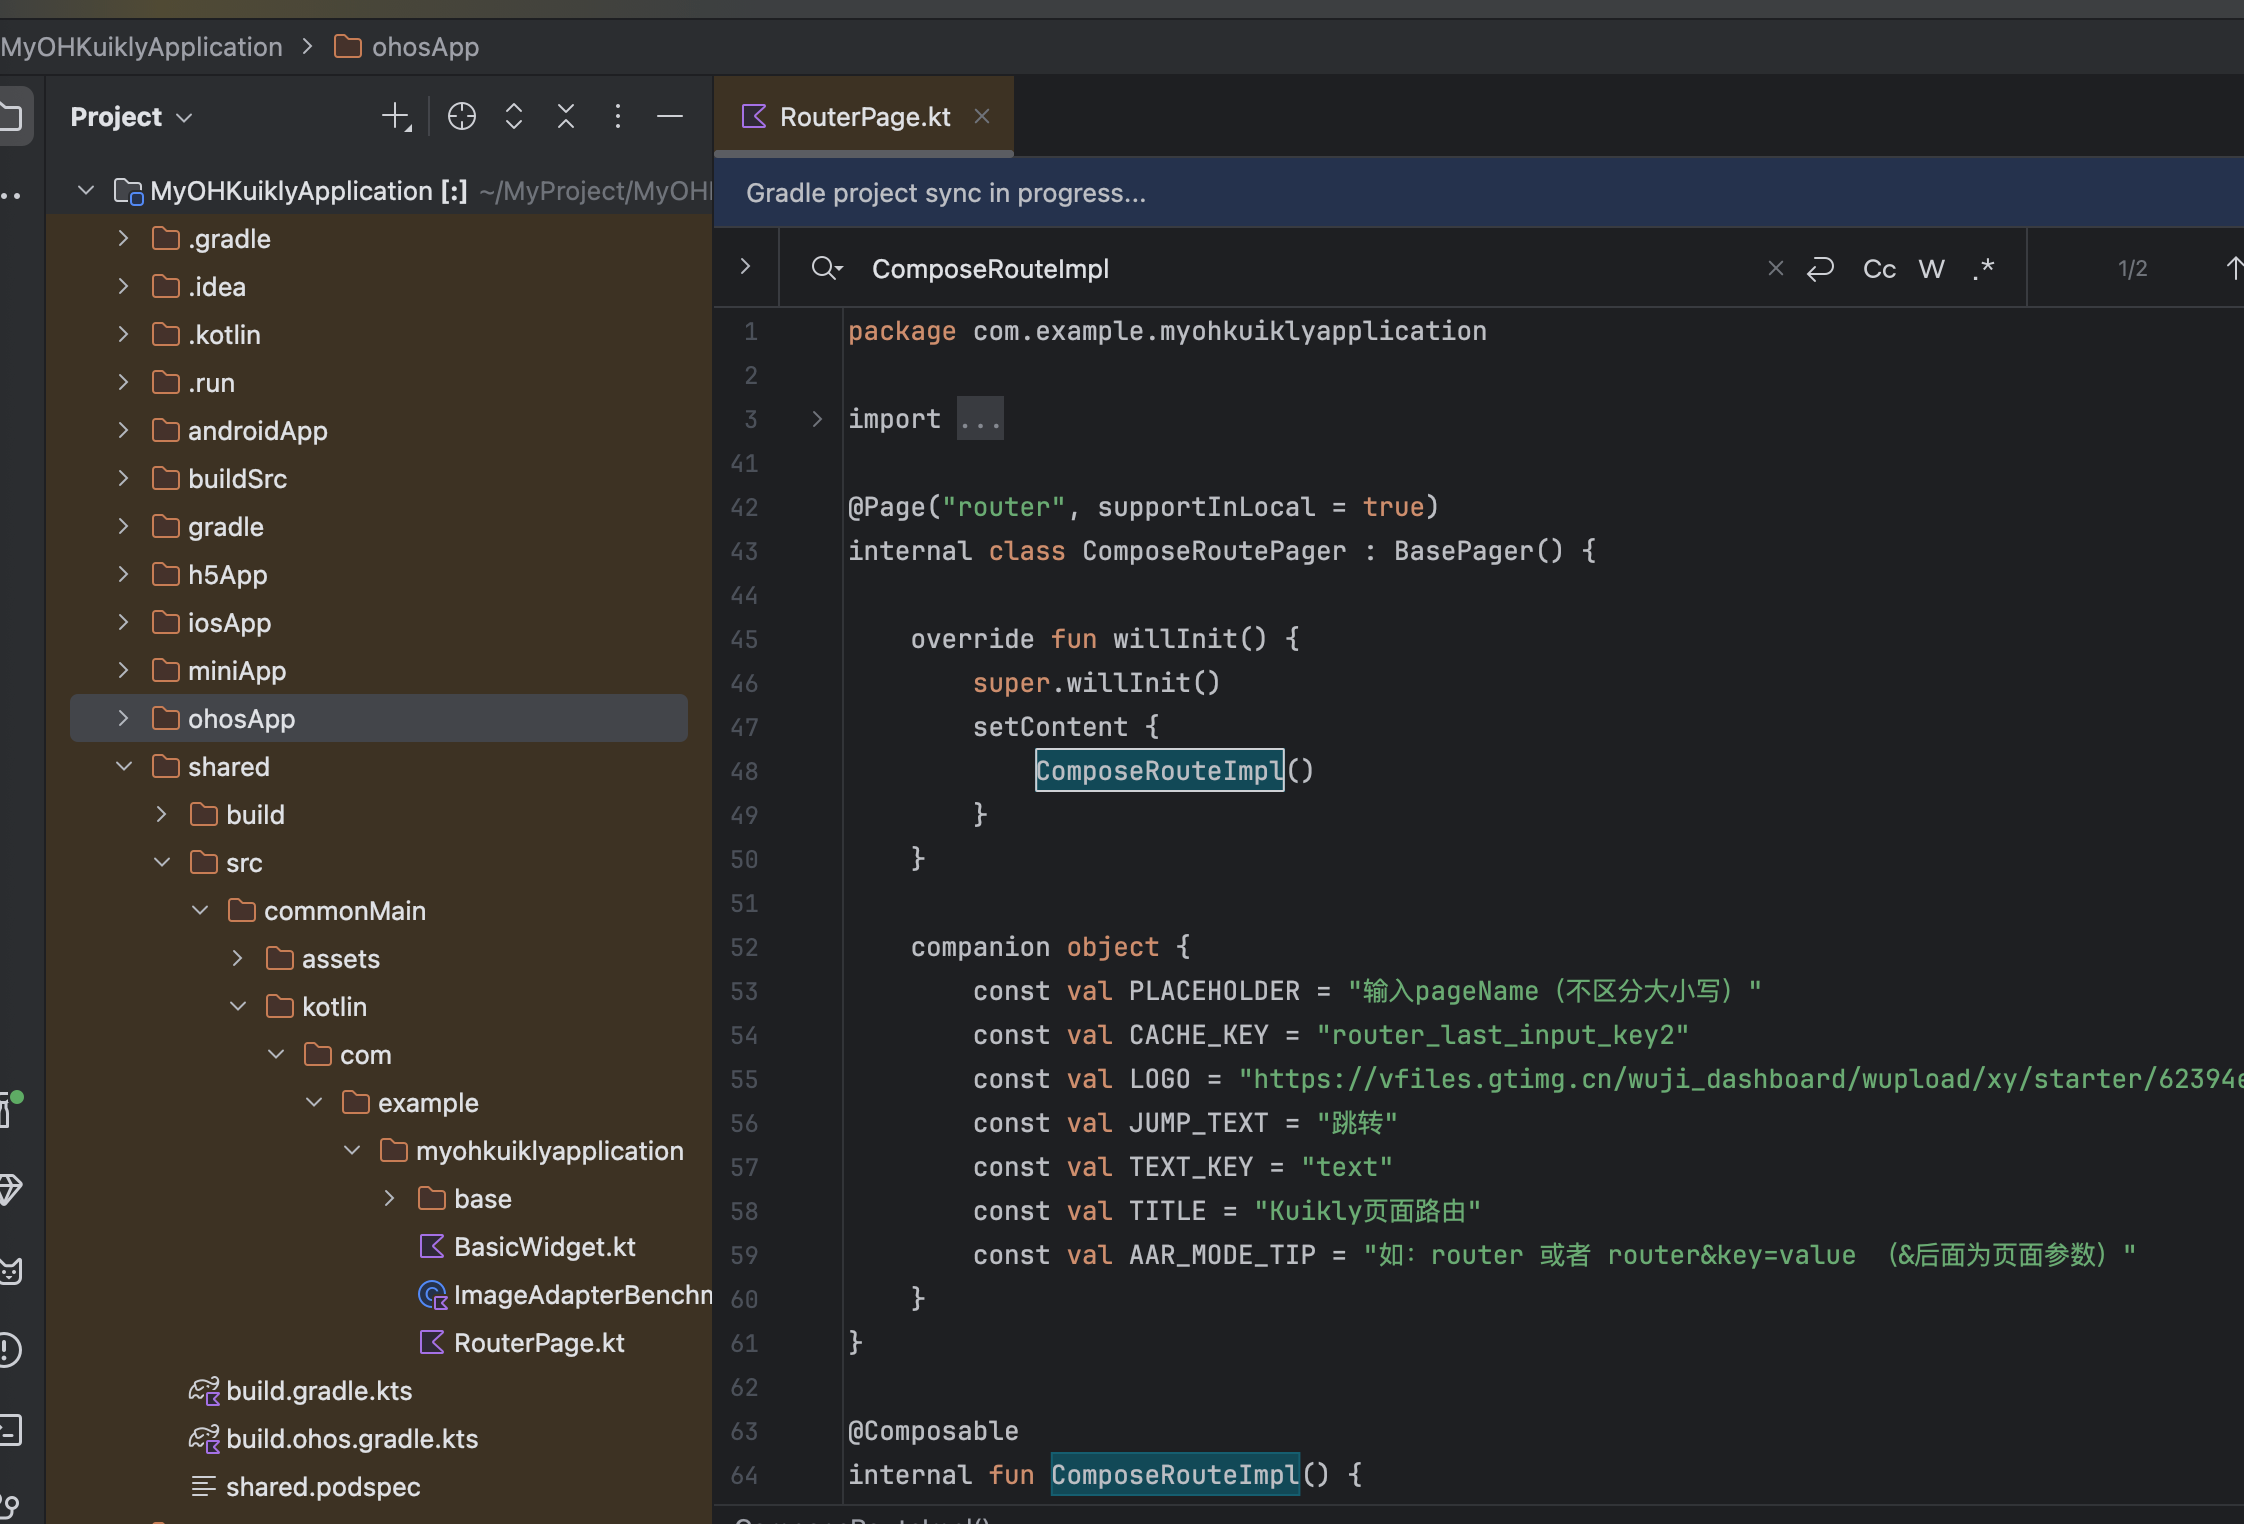Open the Project panel options kebab menu

618,117
